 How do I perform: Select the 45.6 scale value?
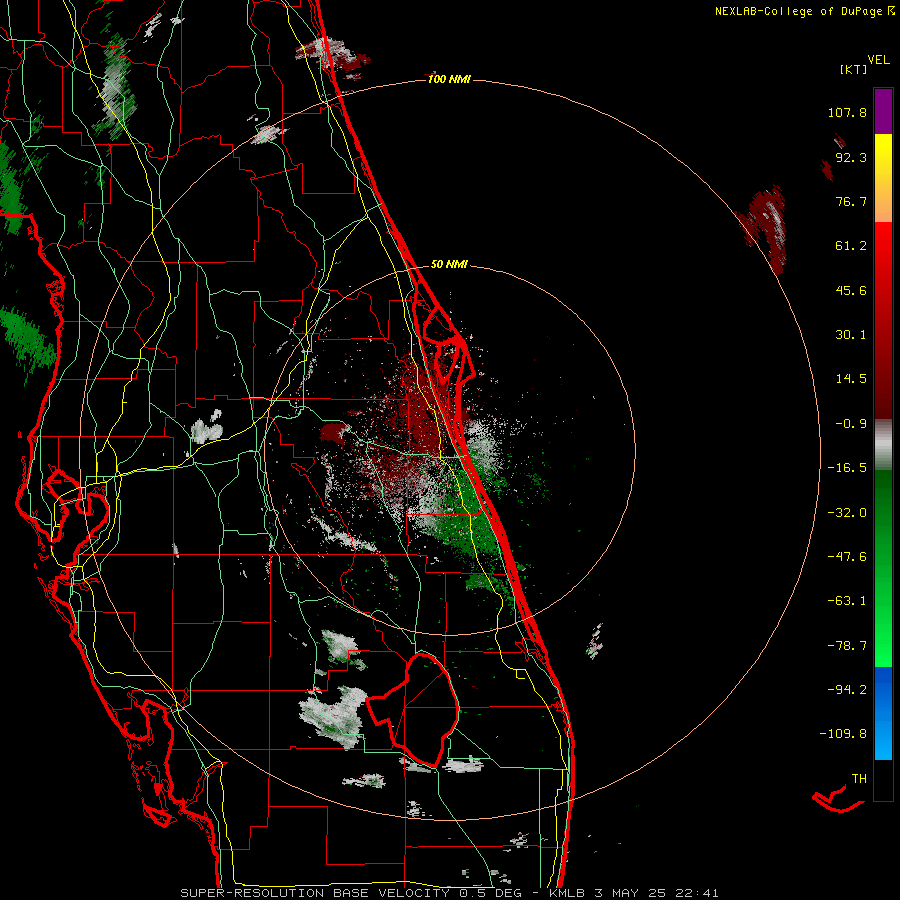click(851, 290)
